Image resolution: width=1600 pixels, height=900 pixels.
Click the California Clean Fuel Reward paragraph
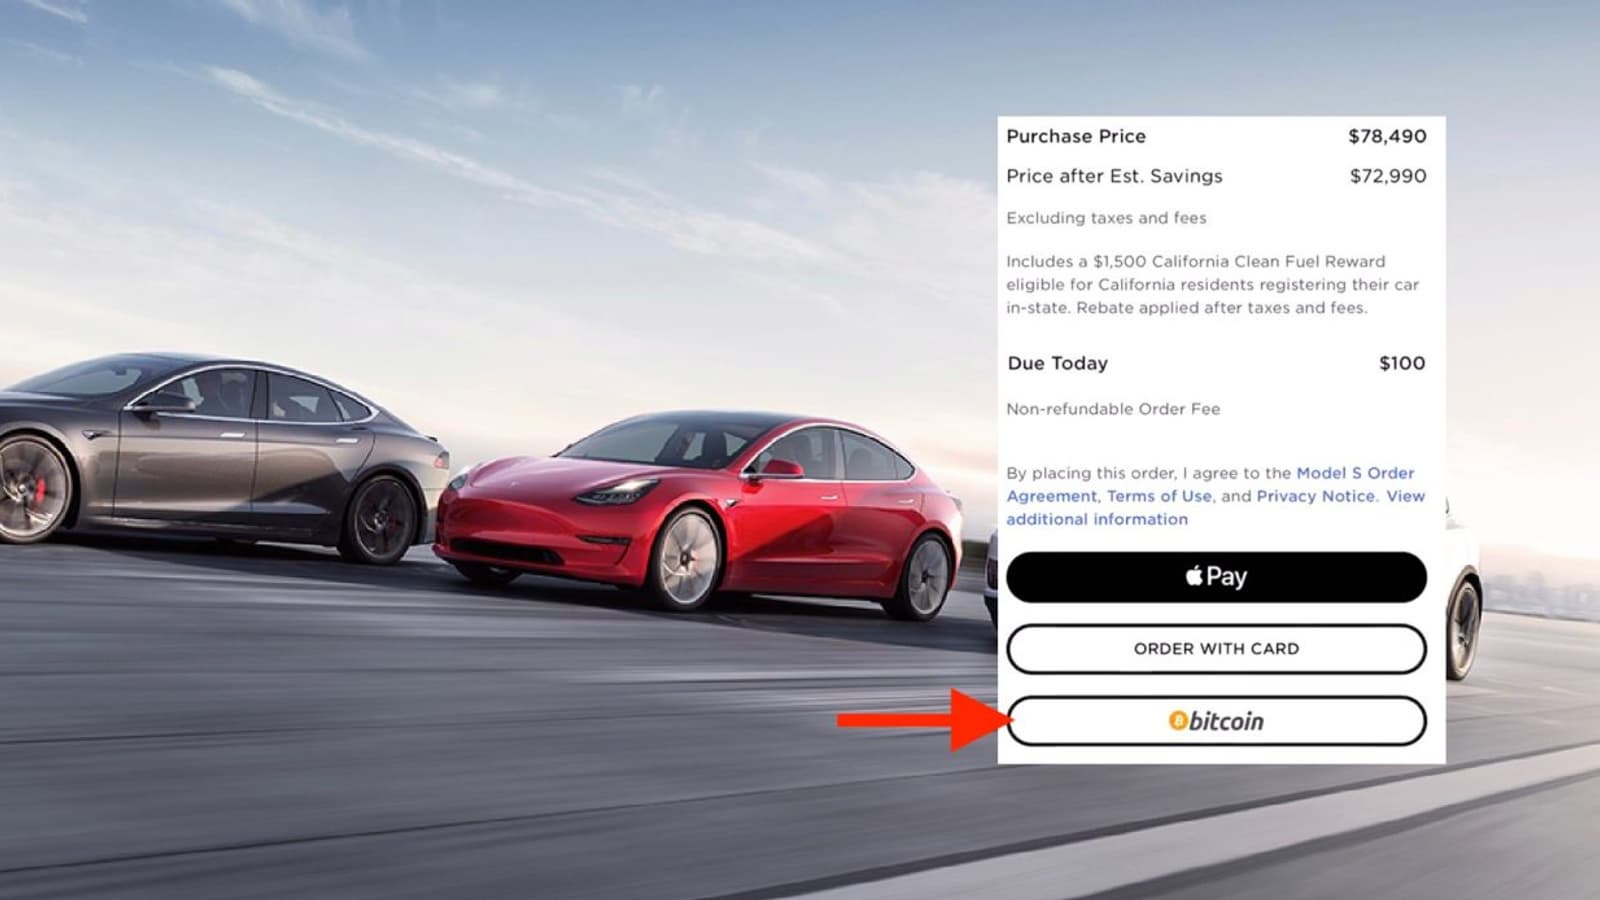(x=1213, y=284)
